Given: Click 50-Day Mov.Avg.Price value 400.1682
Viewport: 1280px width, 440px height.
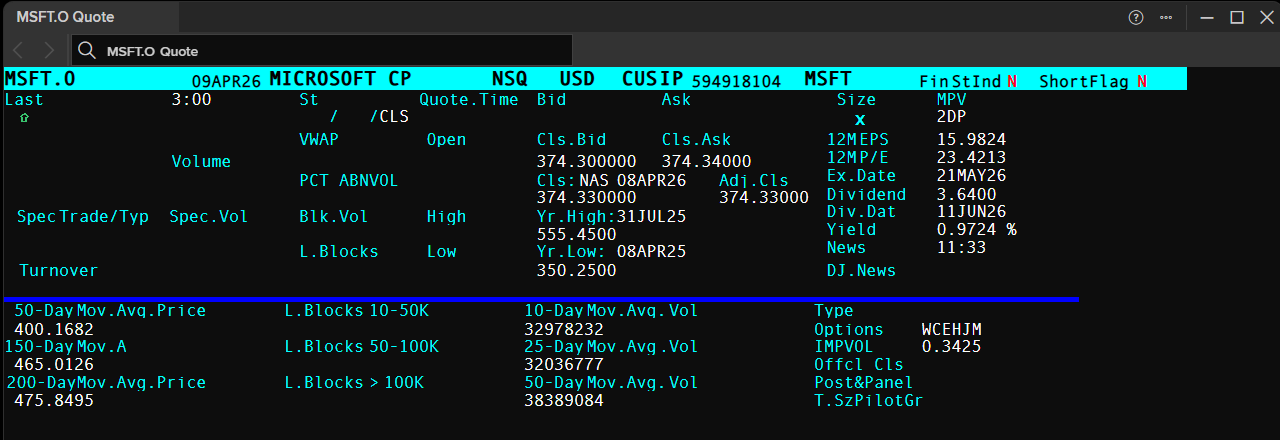Looking at the screenshot, I should point(54,330).
